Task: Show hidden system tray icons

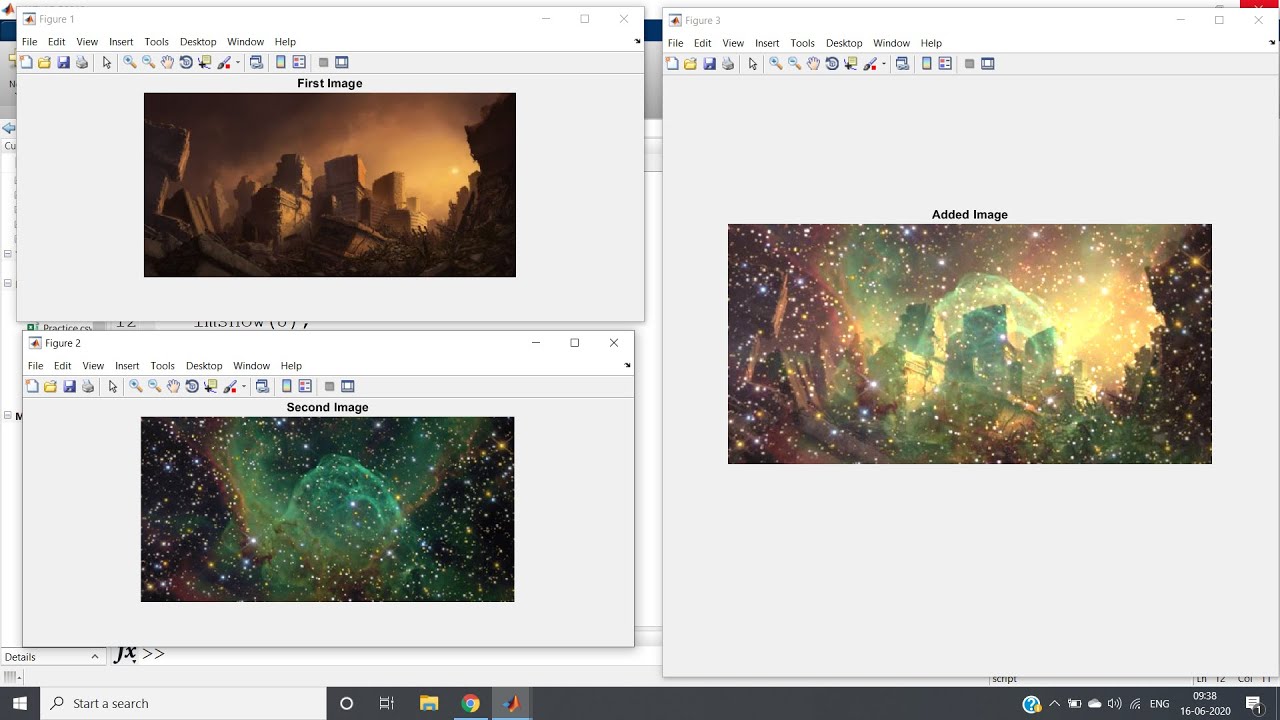Action: pos(1054,704)
